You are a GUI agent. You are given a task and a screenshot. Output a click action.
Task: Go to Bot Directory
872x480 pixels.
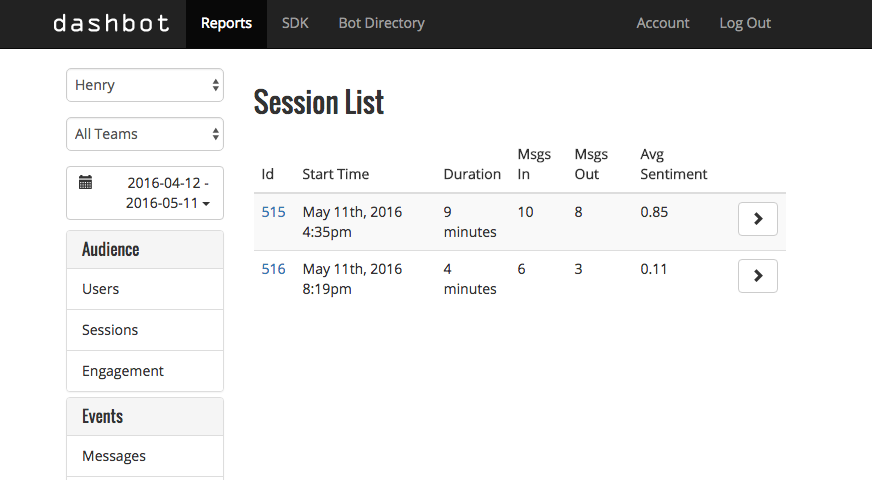[x=381, y=23]
